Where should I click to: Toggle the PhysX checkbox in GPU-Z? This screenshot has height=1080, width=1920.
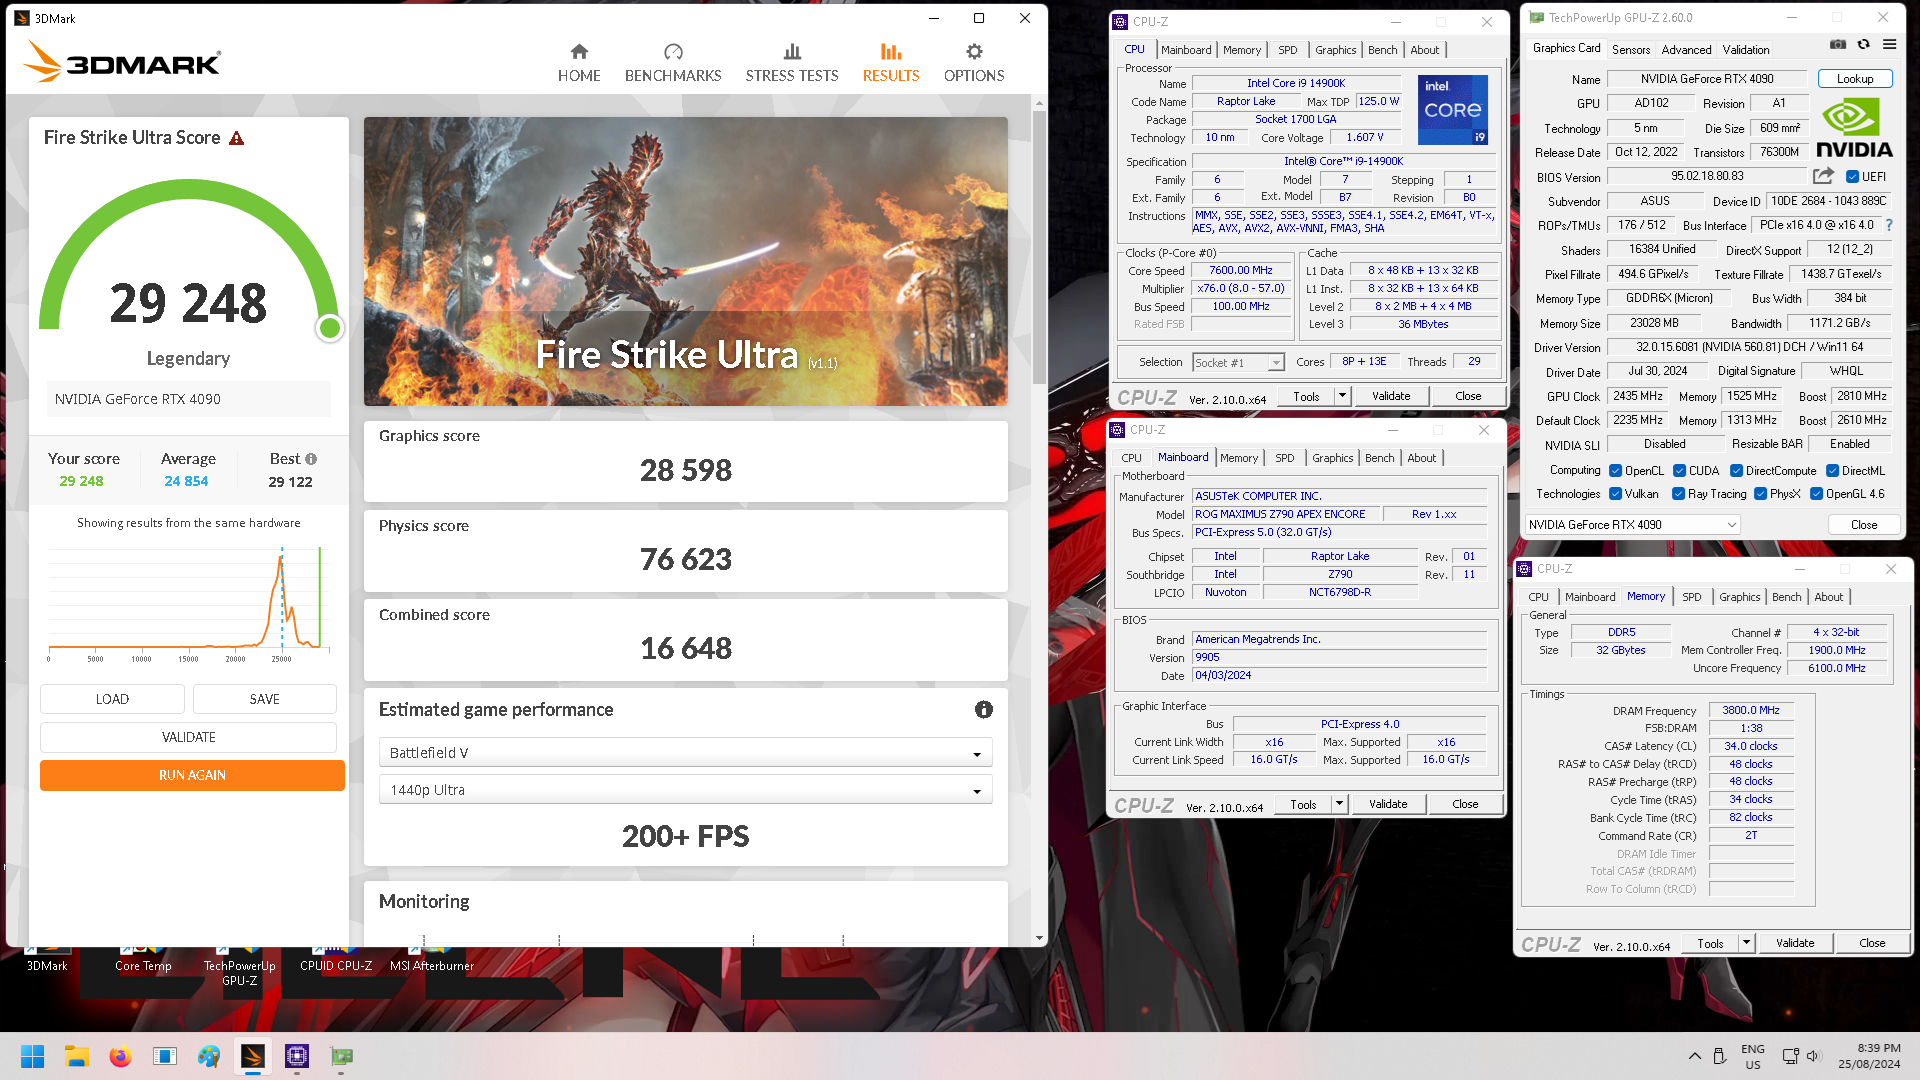[x=1760, y=494]
